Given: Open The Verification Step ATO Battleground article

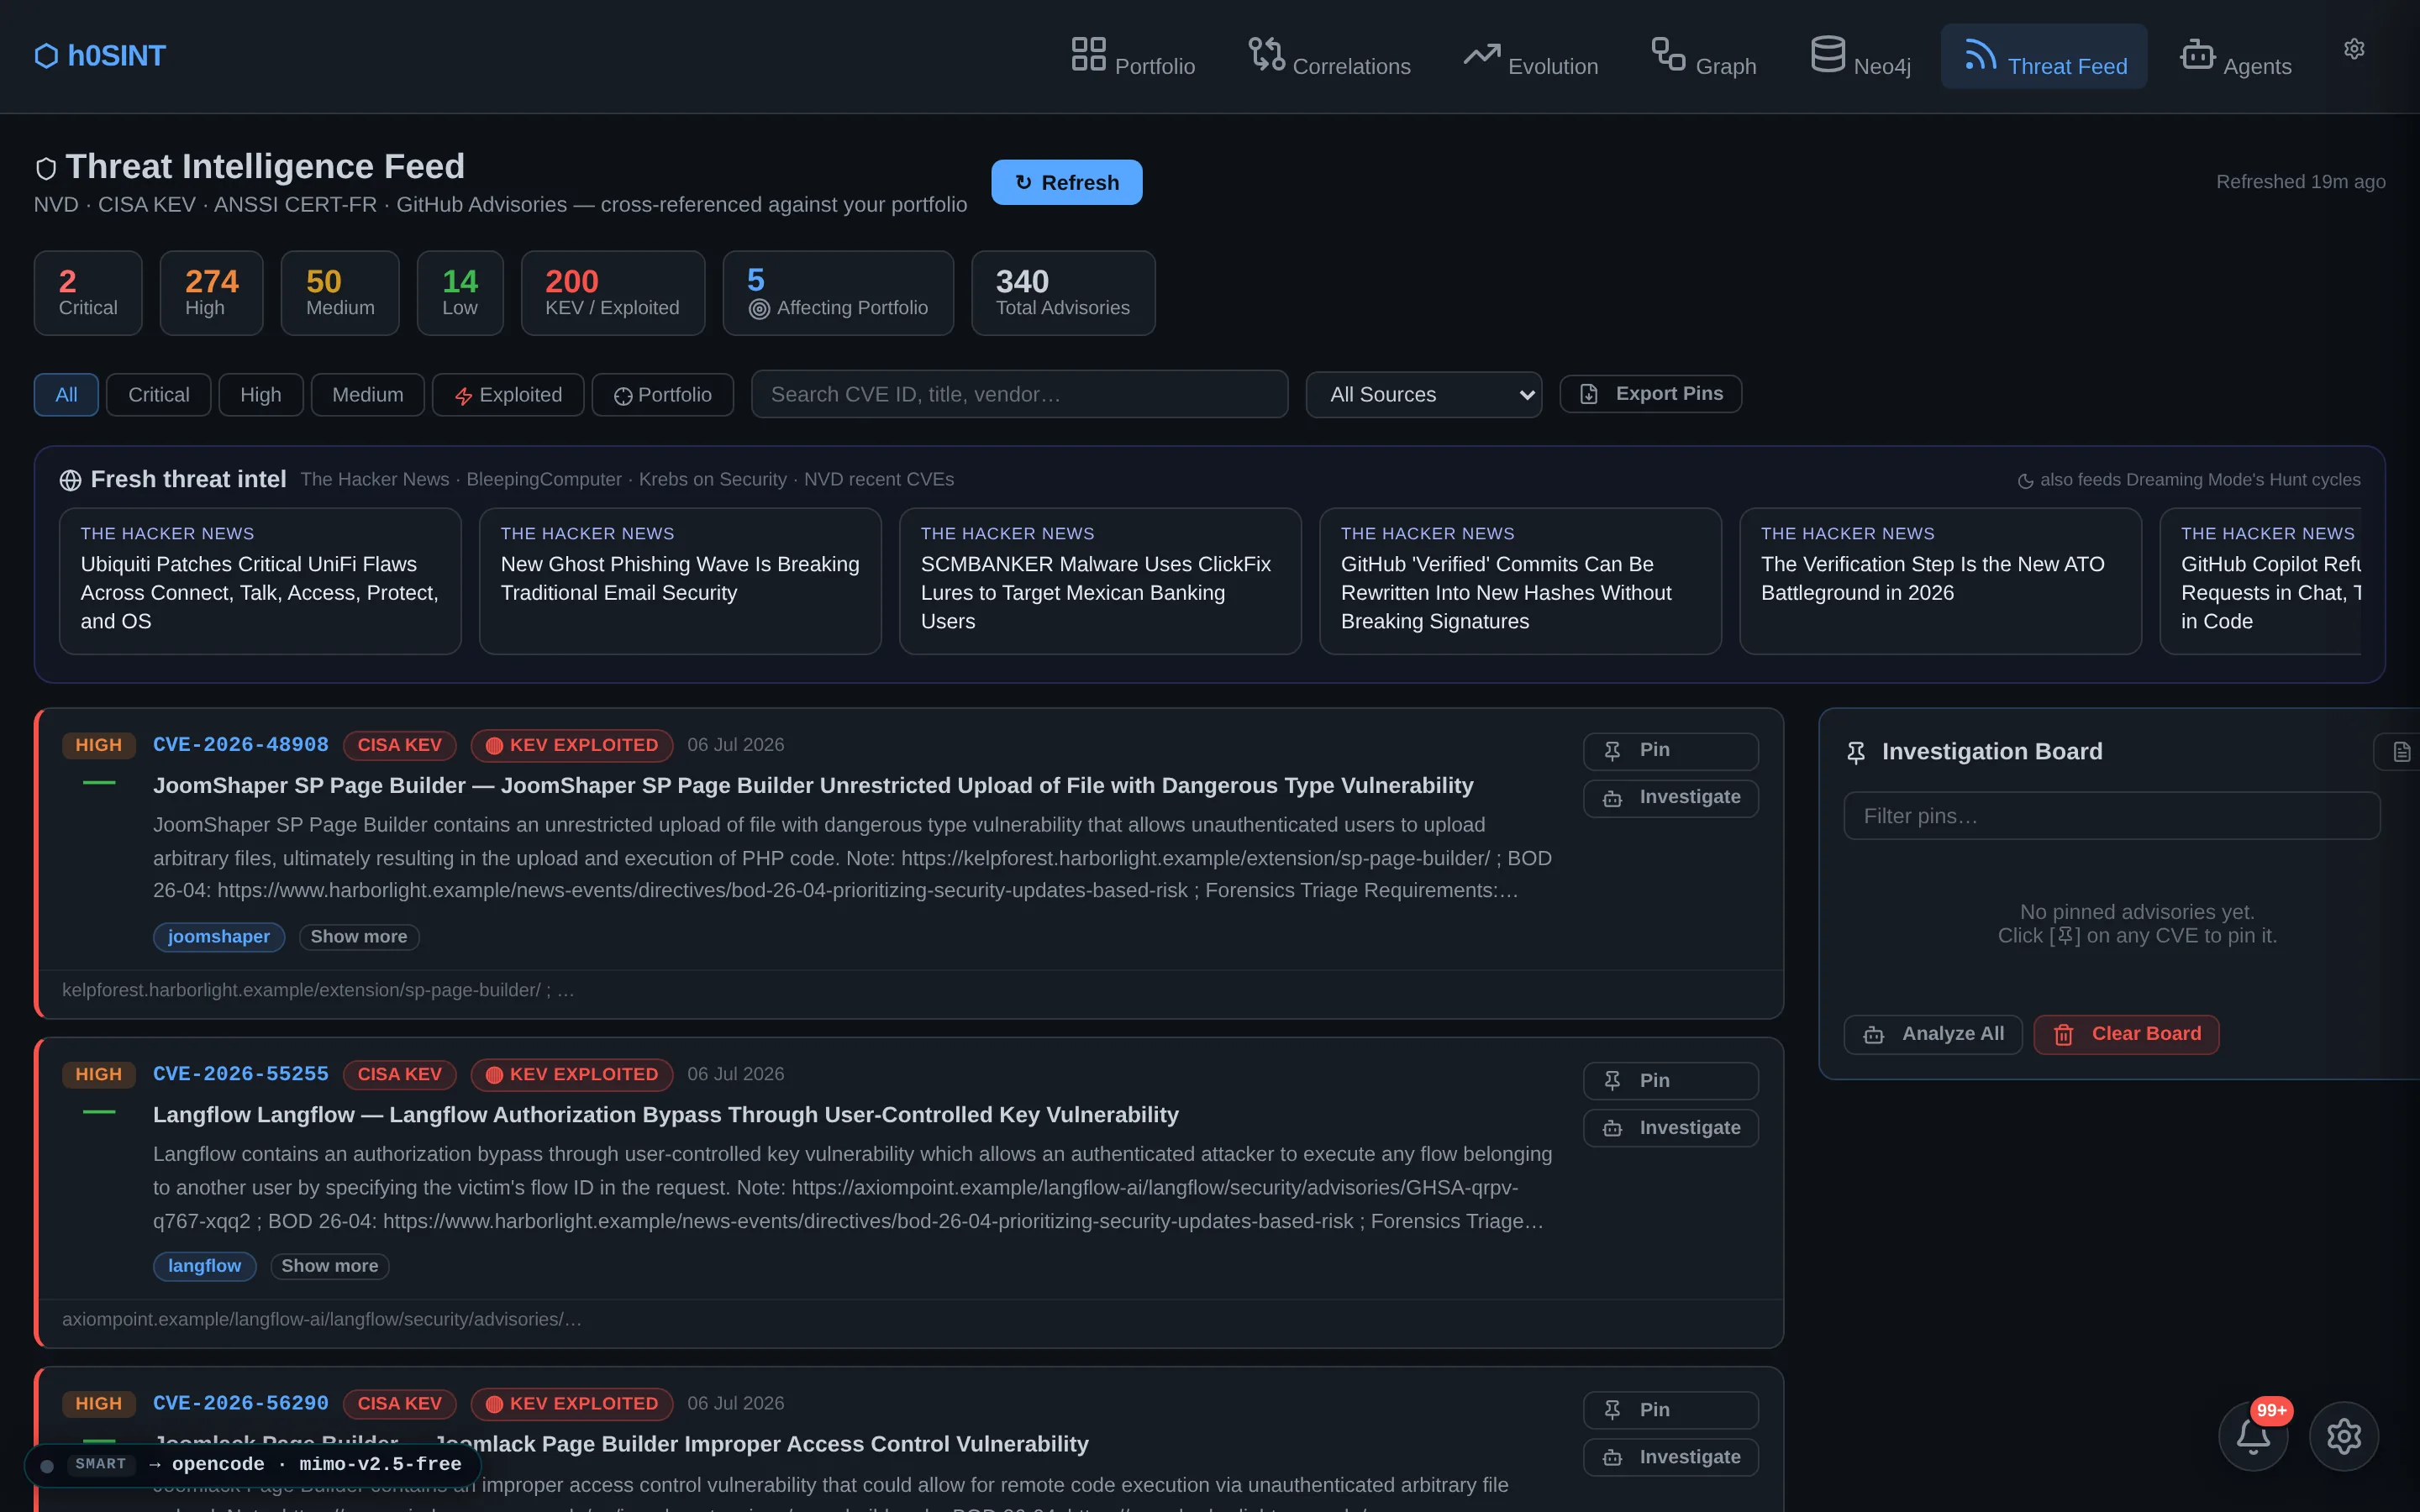Looking at the screenshot, I should click(1940, 581).
